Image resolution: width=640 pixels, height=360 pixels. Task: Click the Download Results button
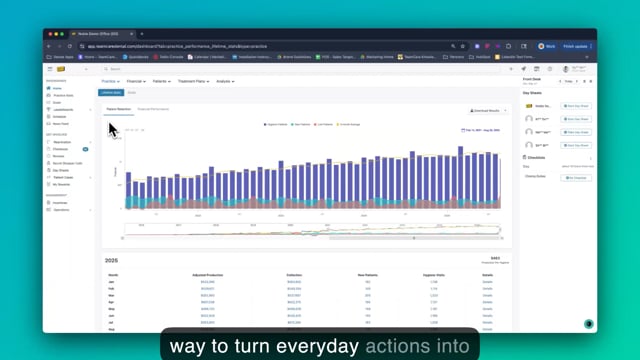click(x=485, y=111)
